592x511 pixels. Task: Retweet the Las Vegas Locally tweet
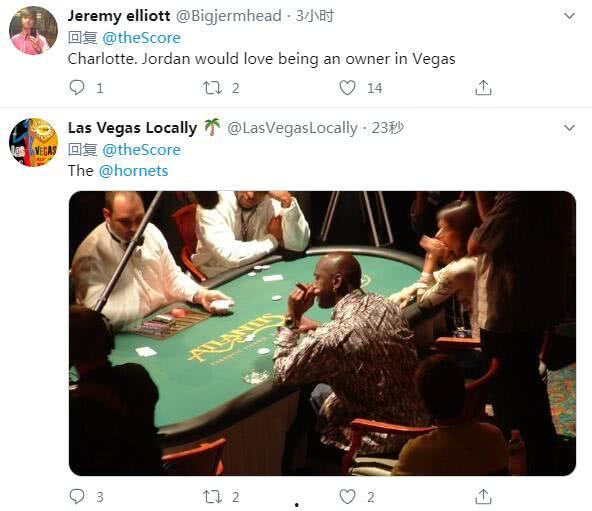click(x=212, y=497)
